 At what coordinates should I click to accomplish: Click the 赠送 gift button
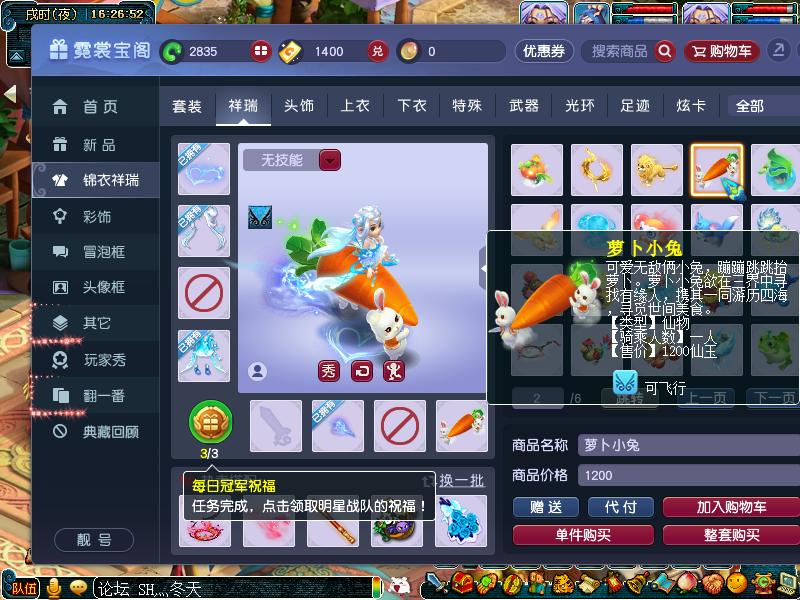click(546, 507)
